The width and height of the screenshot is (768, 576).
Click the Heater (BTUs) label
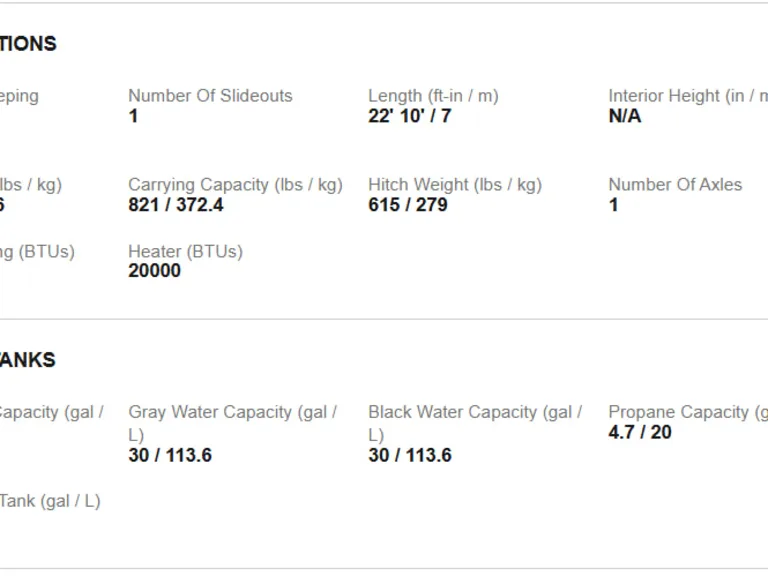(186, 252)
